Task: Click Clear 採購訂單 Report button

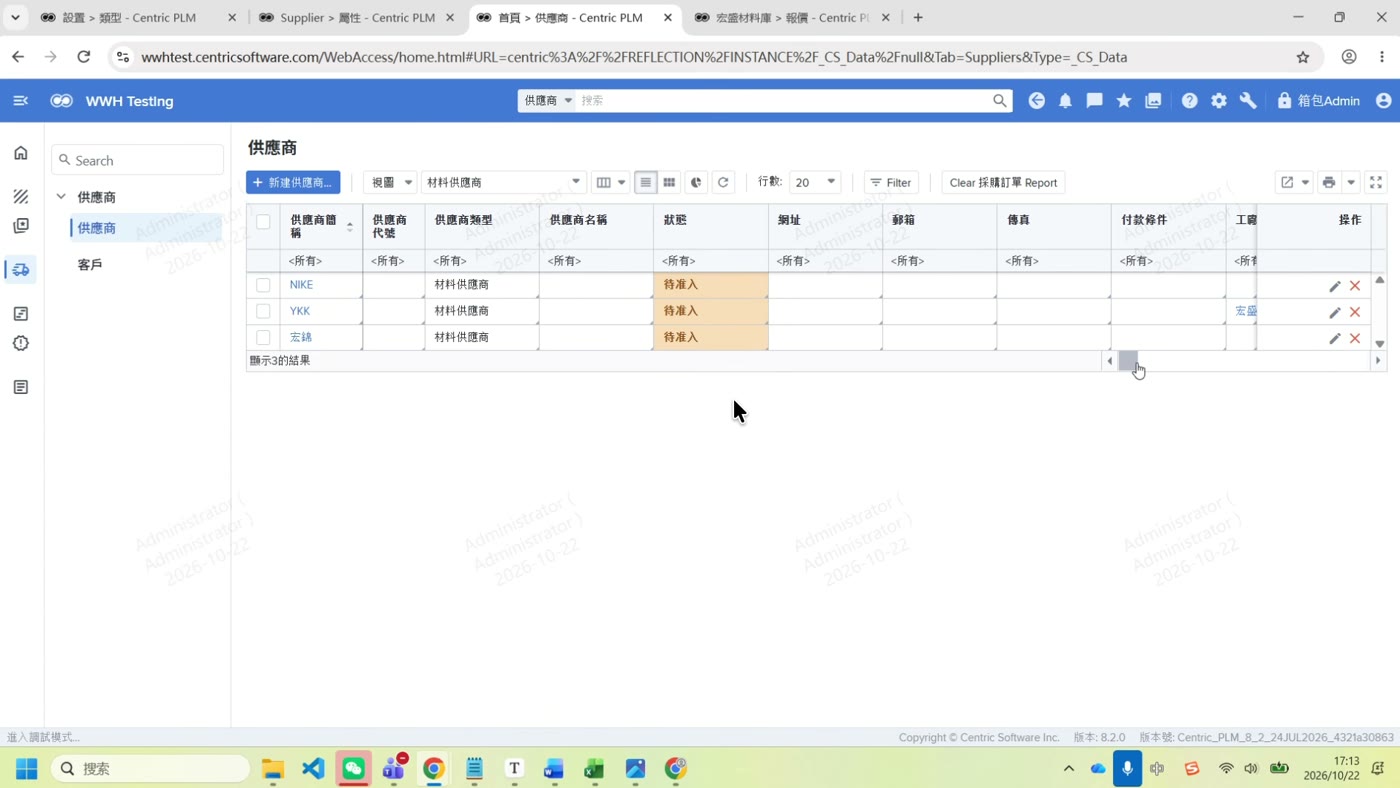Action: tap(1003, 182)
